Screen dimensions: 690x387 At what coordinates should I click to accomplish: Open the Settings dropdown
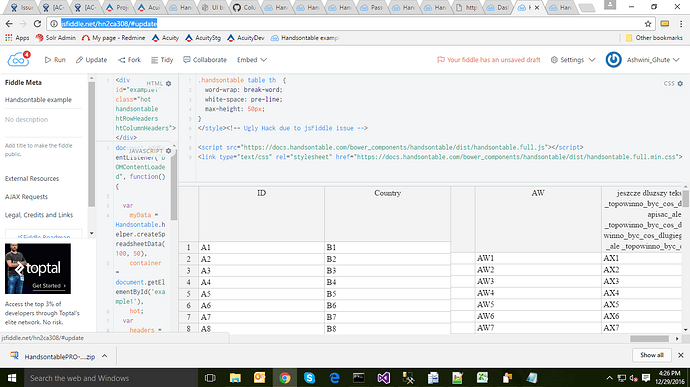pyautogui.click(x=573, y=59)
